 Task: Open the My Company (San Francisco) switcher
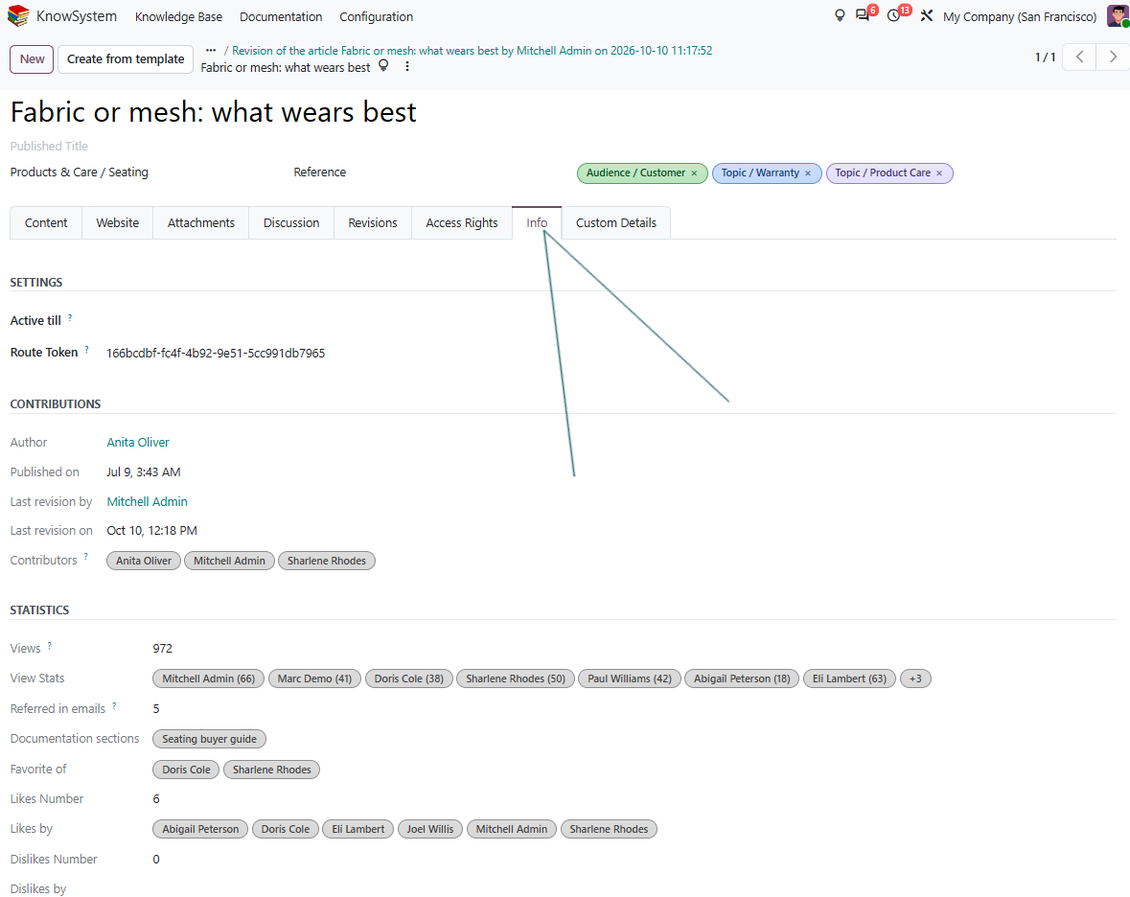[x=1020, y=17]
